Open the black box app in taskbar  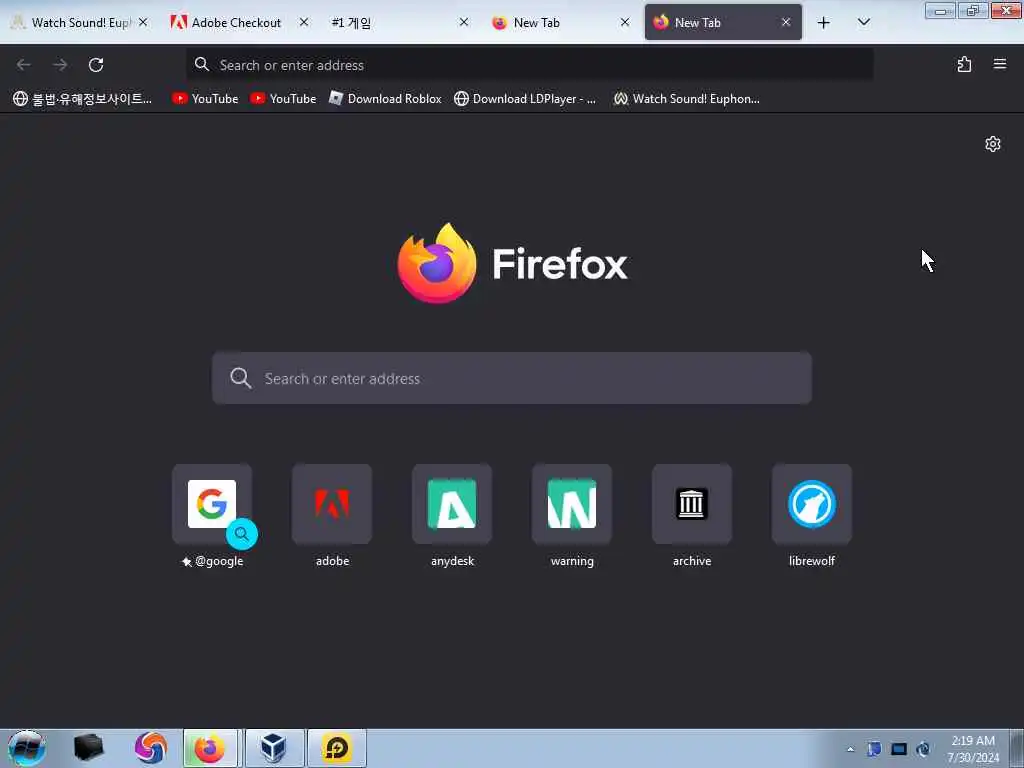pos(88,748)
